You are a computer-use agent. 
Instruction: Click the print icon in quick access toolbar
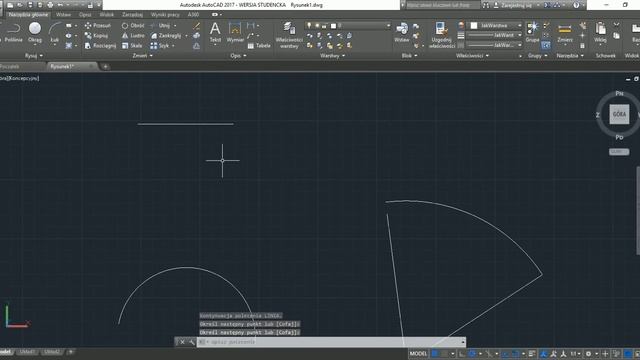pos(50,5)
